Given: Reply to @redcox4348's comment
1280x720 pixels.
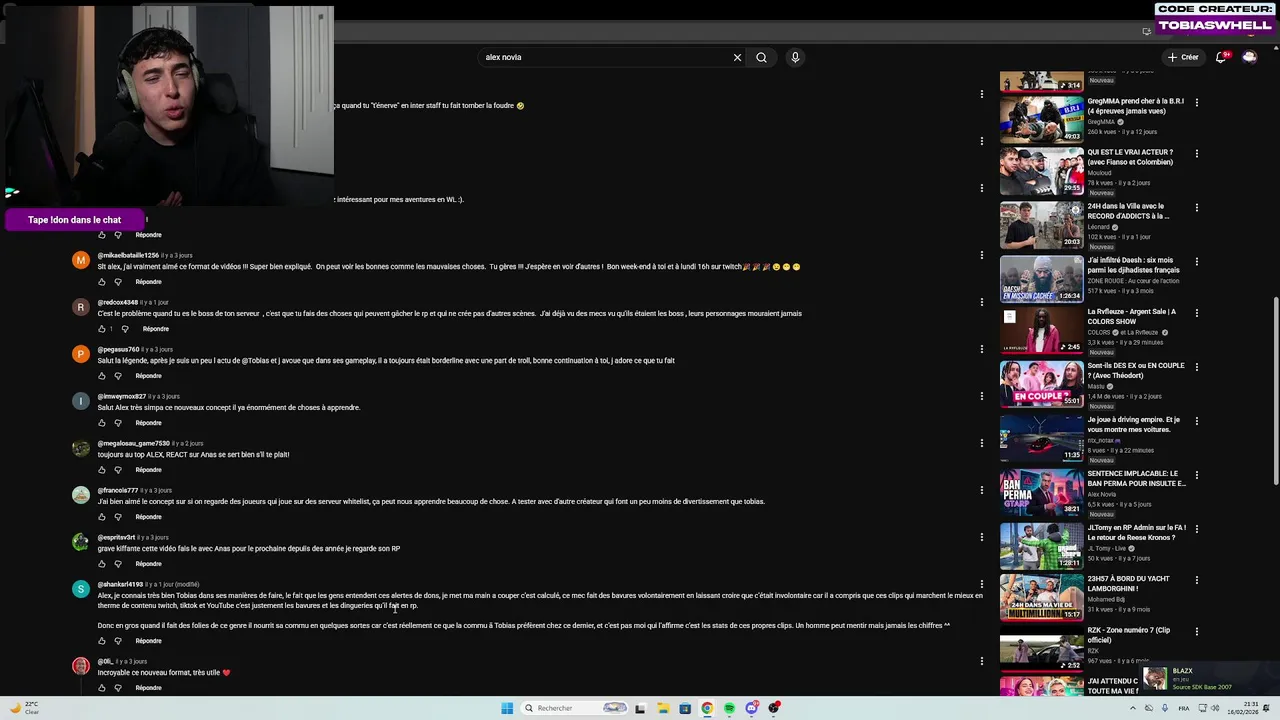Looking at the screenshot, I should 155,329.
